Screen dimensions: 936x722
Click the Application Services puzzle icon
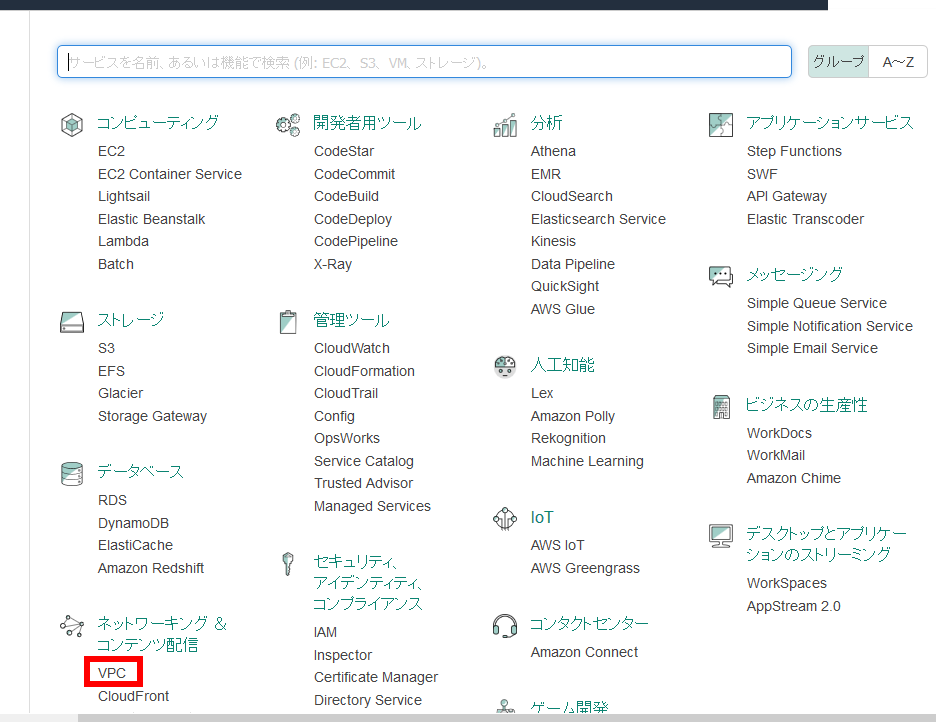coord(721,124)
